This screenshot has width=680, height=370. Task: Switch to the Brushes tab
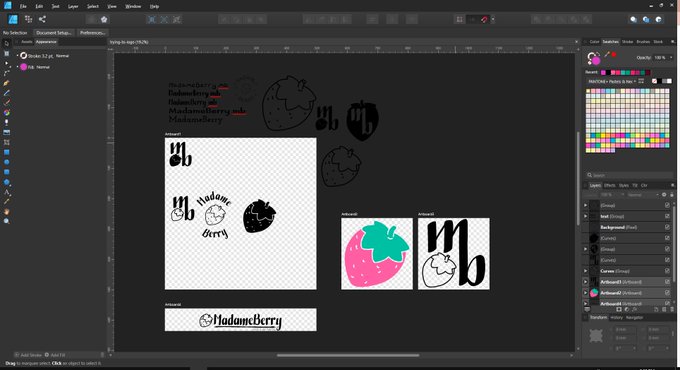(643, 42)
